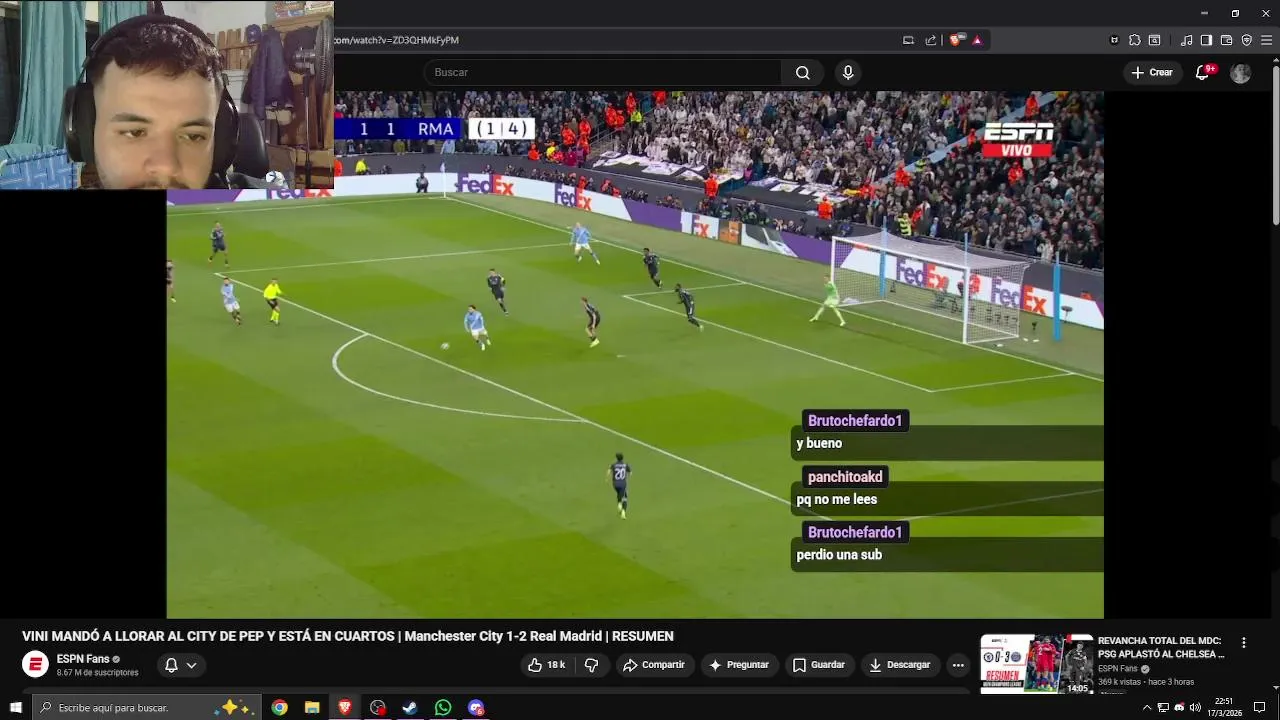Click the Descargar download button
This screenshot has width=1280, height=720.
pyautogui.click(x=899, y=665)
